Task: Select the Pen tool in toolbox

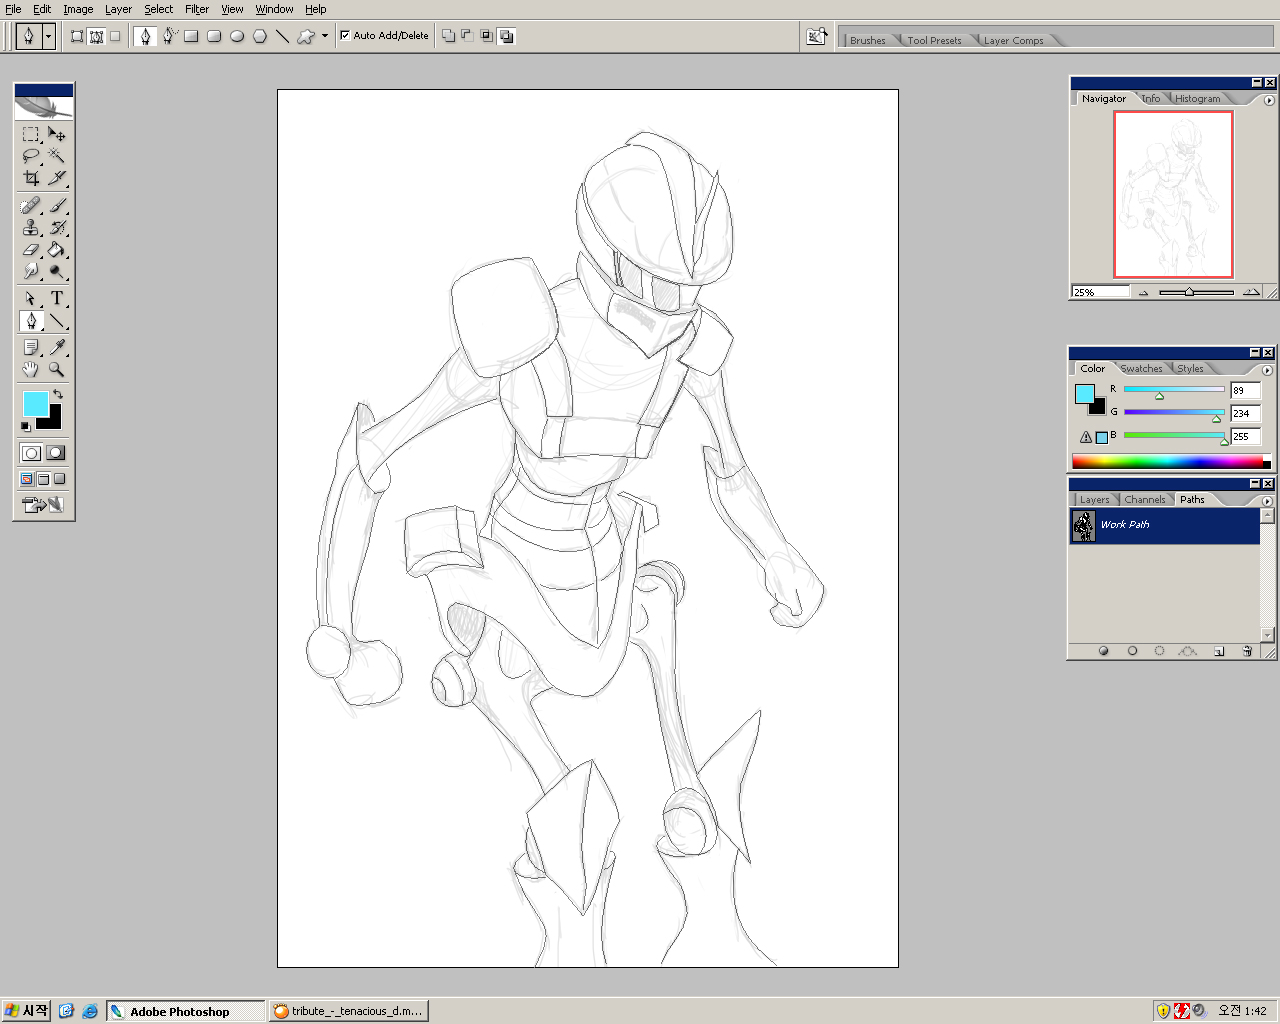Action: (x=31, y=321)
